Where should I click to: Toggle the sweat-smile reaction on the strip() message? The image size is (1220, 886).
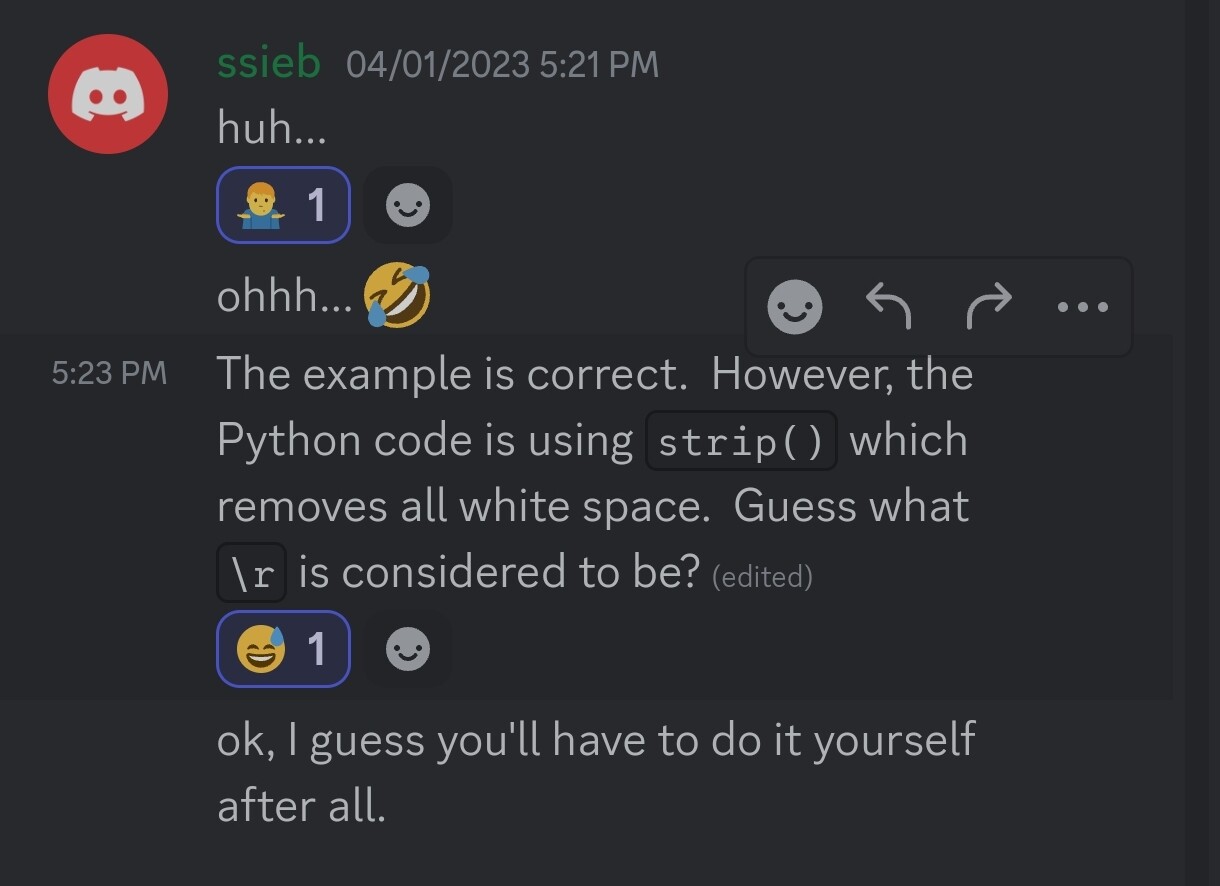pos(283,649)
